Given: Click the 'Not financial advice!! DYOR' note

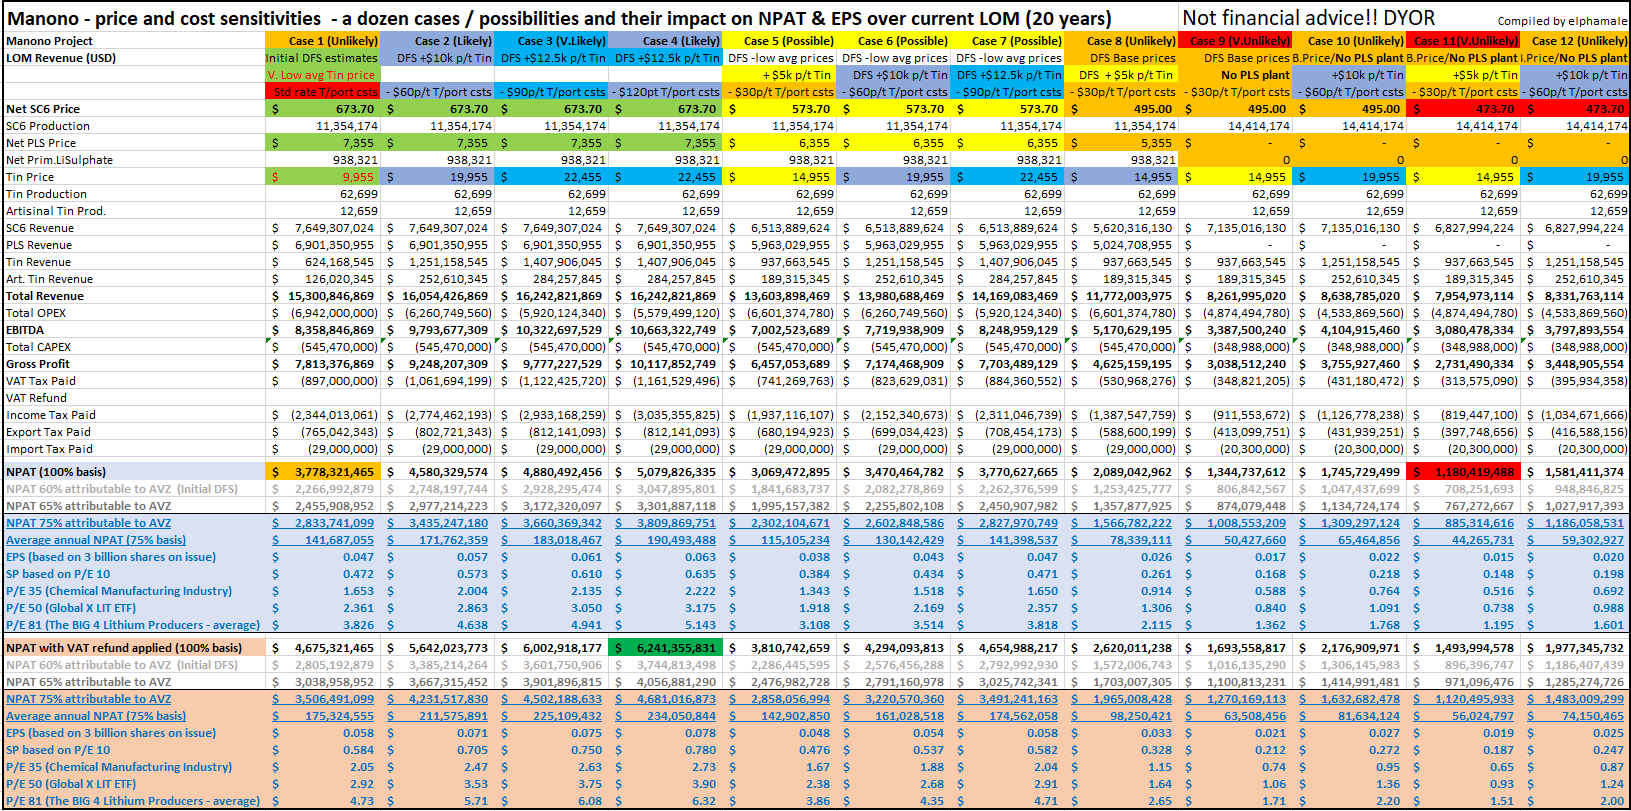Looking at the screenshot, I should 1308,18.
